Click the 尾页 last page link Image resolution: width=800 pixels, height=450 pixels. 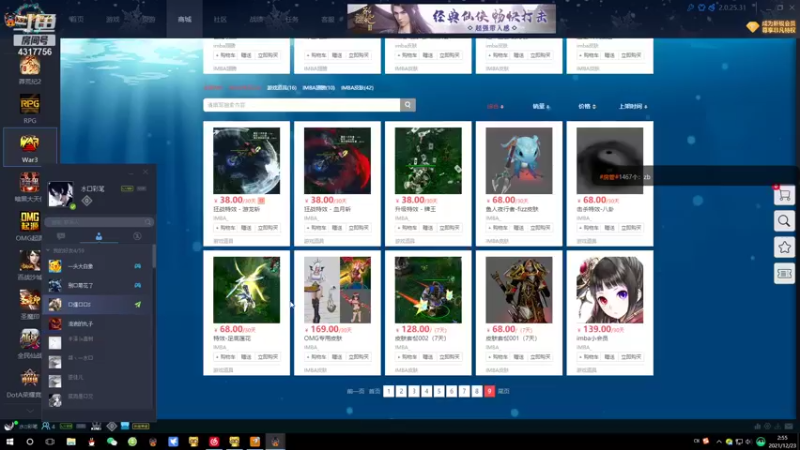pos(504,391)
